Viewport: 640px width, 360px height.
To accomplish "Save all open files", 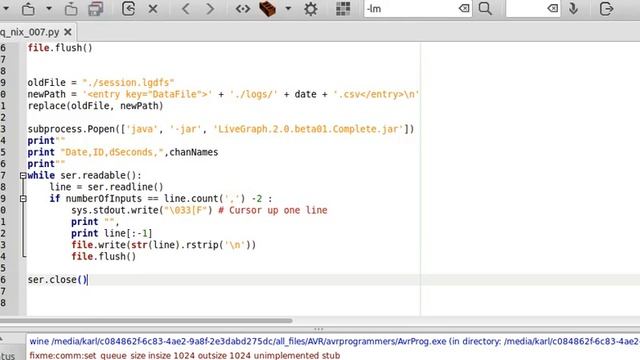I will pos(96,9).
